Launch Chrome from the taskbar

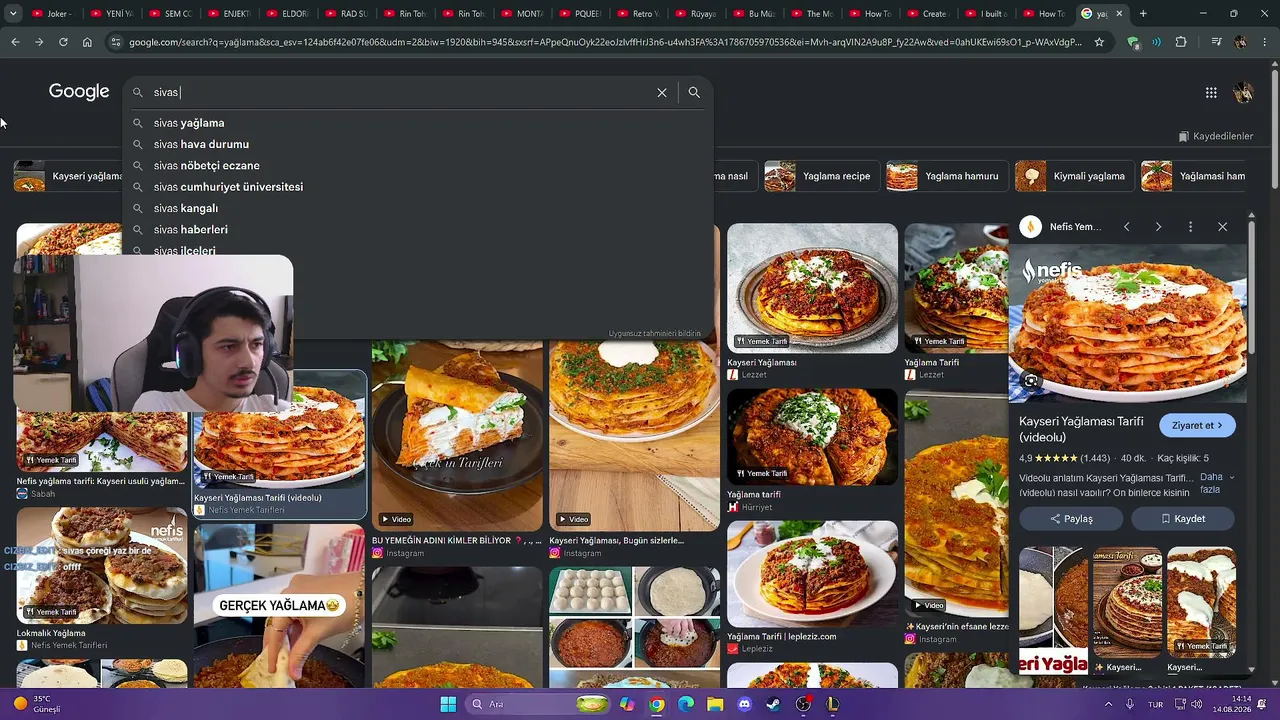pos(656,704)
